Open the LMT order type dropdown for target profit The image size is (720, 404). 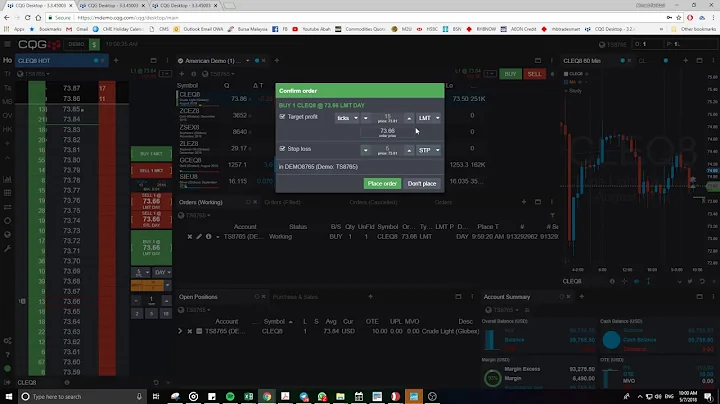click(429, 118)
